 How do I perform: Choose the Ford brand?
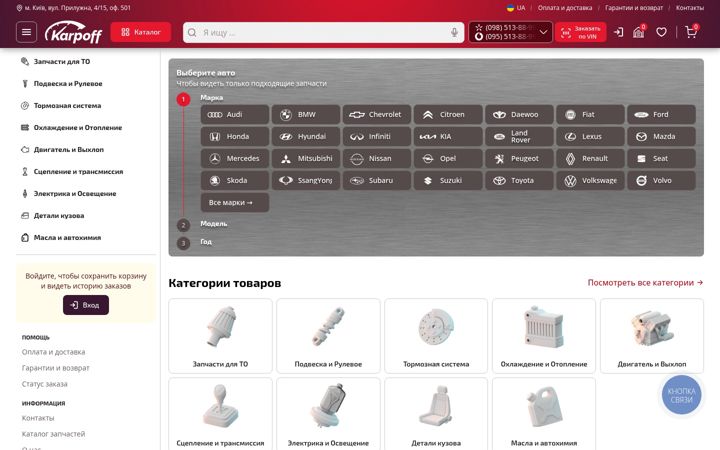point(661,114)
